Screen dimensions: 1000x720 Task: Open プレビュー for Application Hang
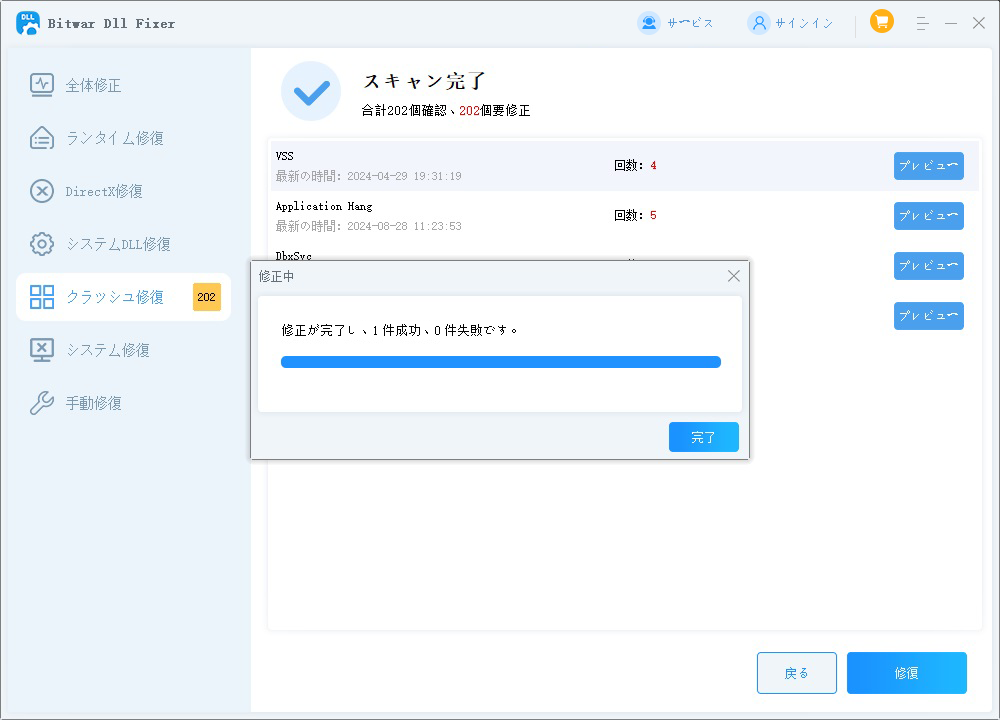pyautogui.click(x=928, y=215)
